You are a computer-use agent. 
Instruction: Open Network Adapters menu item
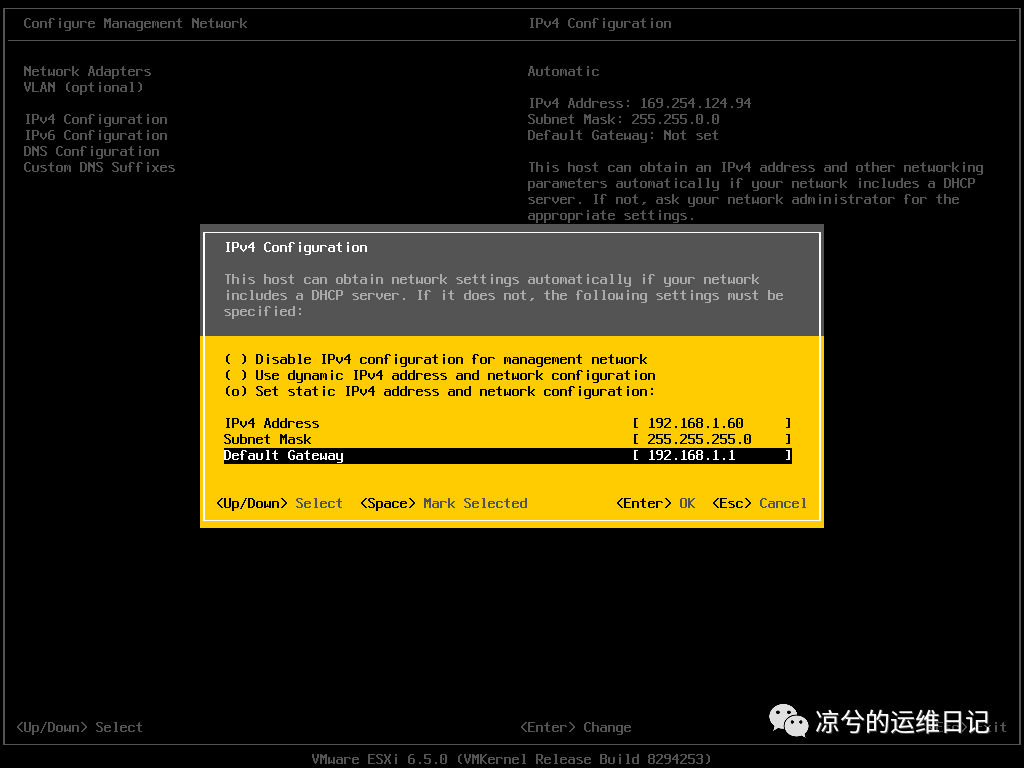point(88,71)
